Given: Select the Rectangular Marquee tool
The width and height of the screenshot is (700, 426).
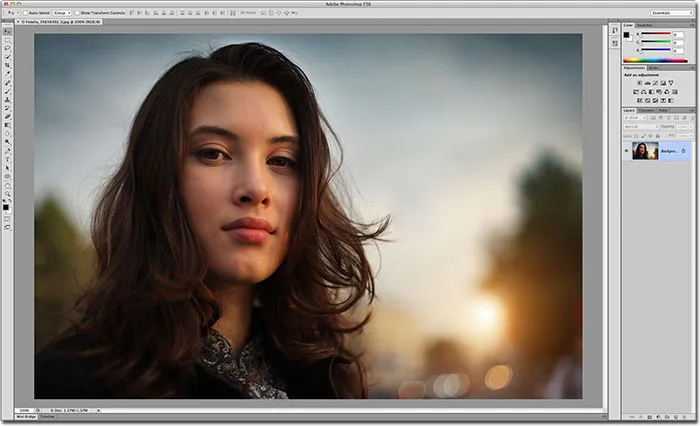Looking at the screenshot, I should coord(8,40).
